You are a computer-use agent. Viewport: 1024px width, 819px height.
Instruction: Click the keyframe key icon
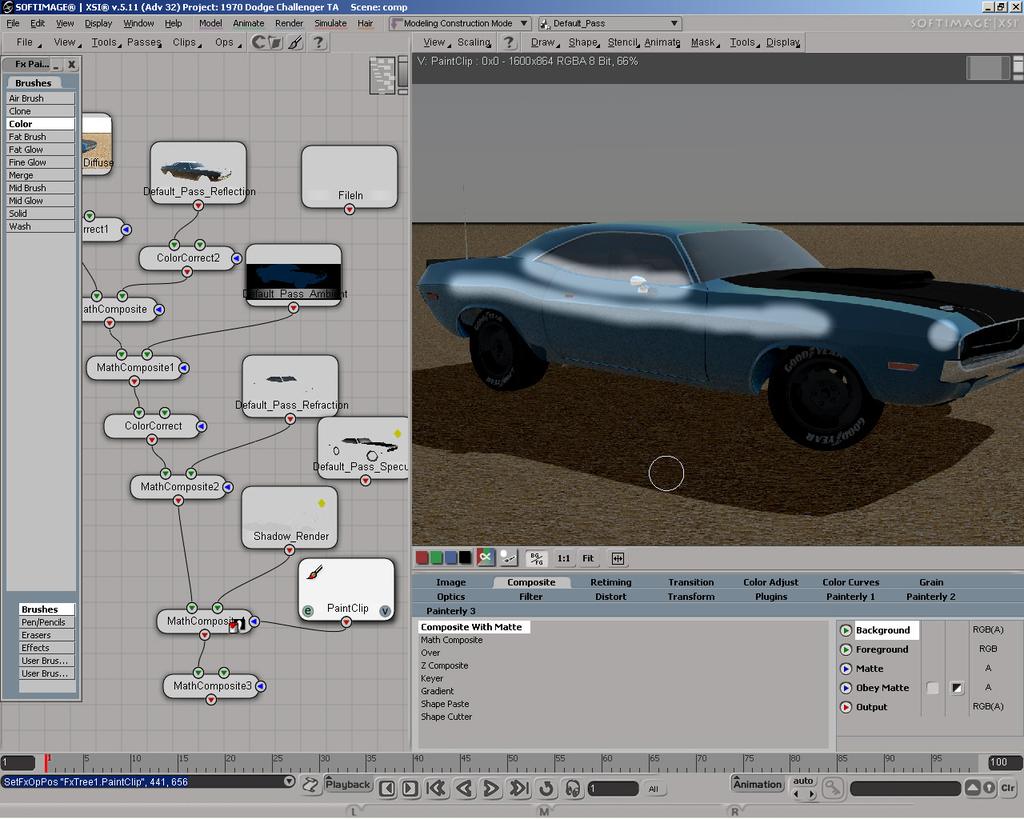pyautogui.click(x=833, y=788)
